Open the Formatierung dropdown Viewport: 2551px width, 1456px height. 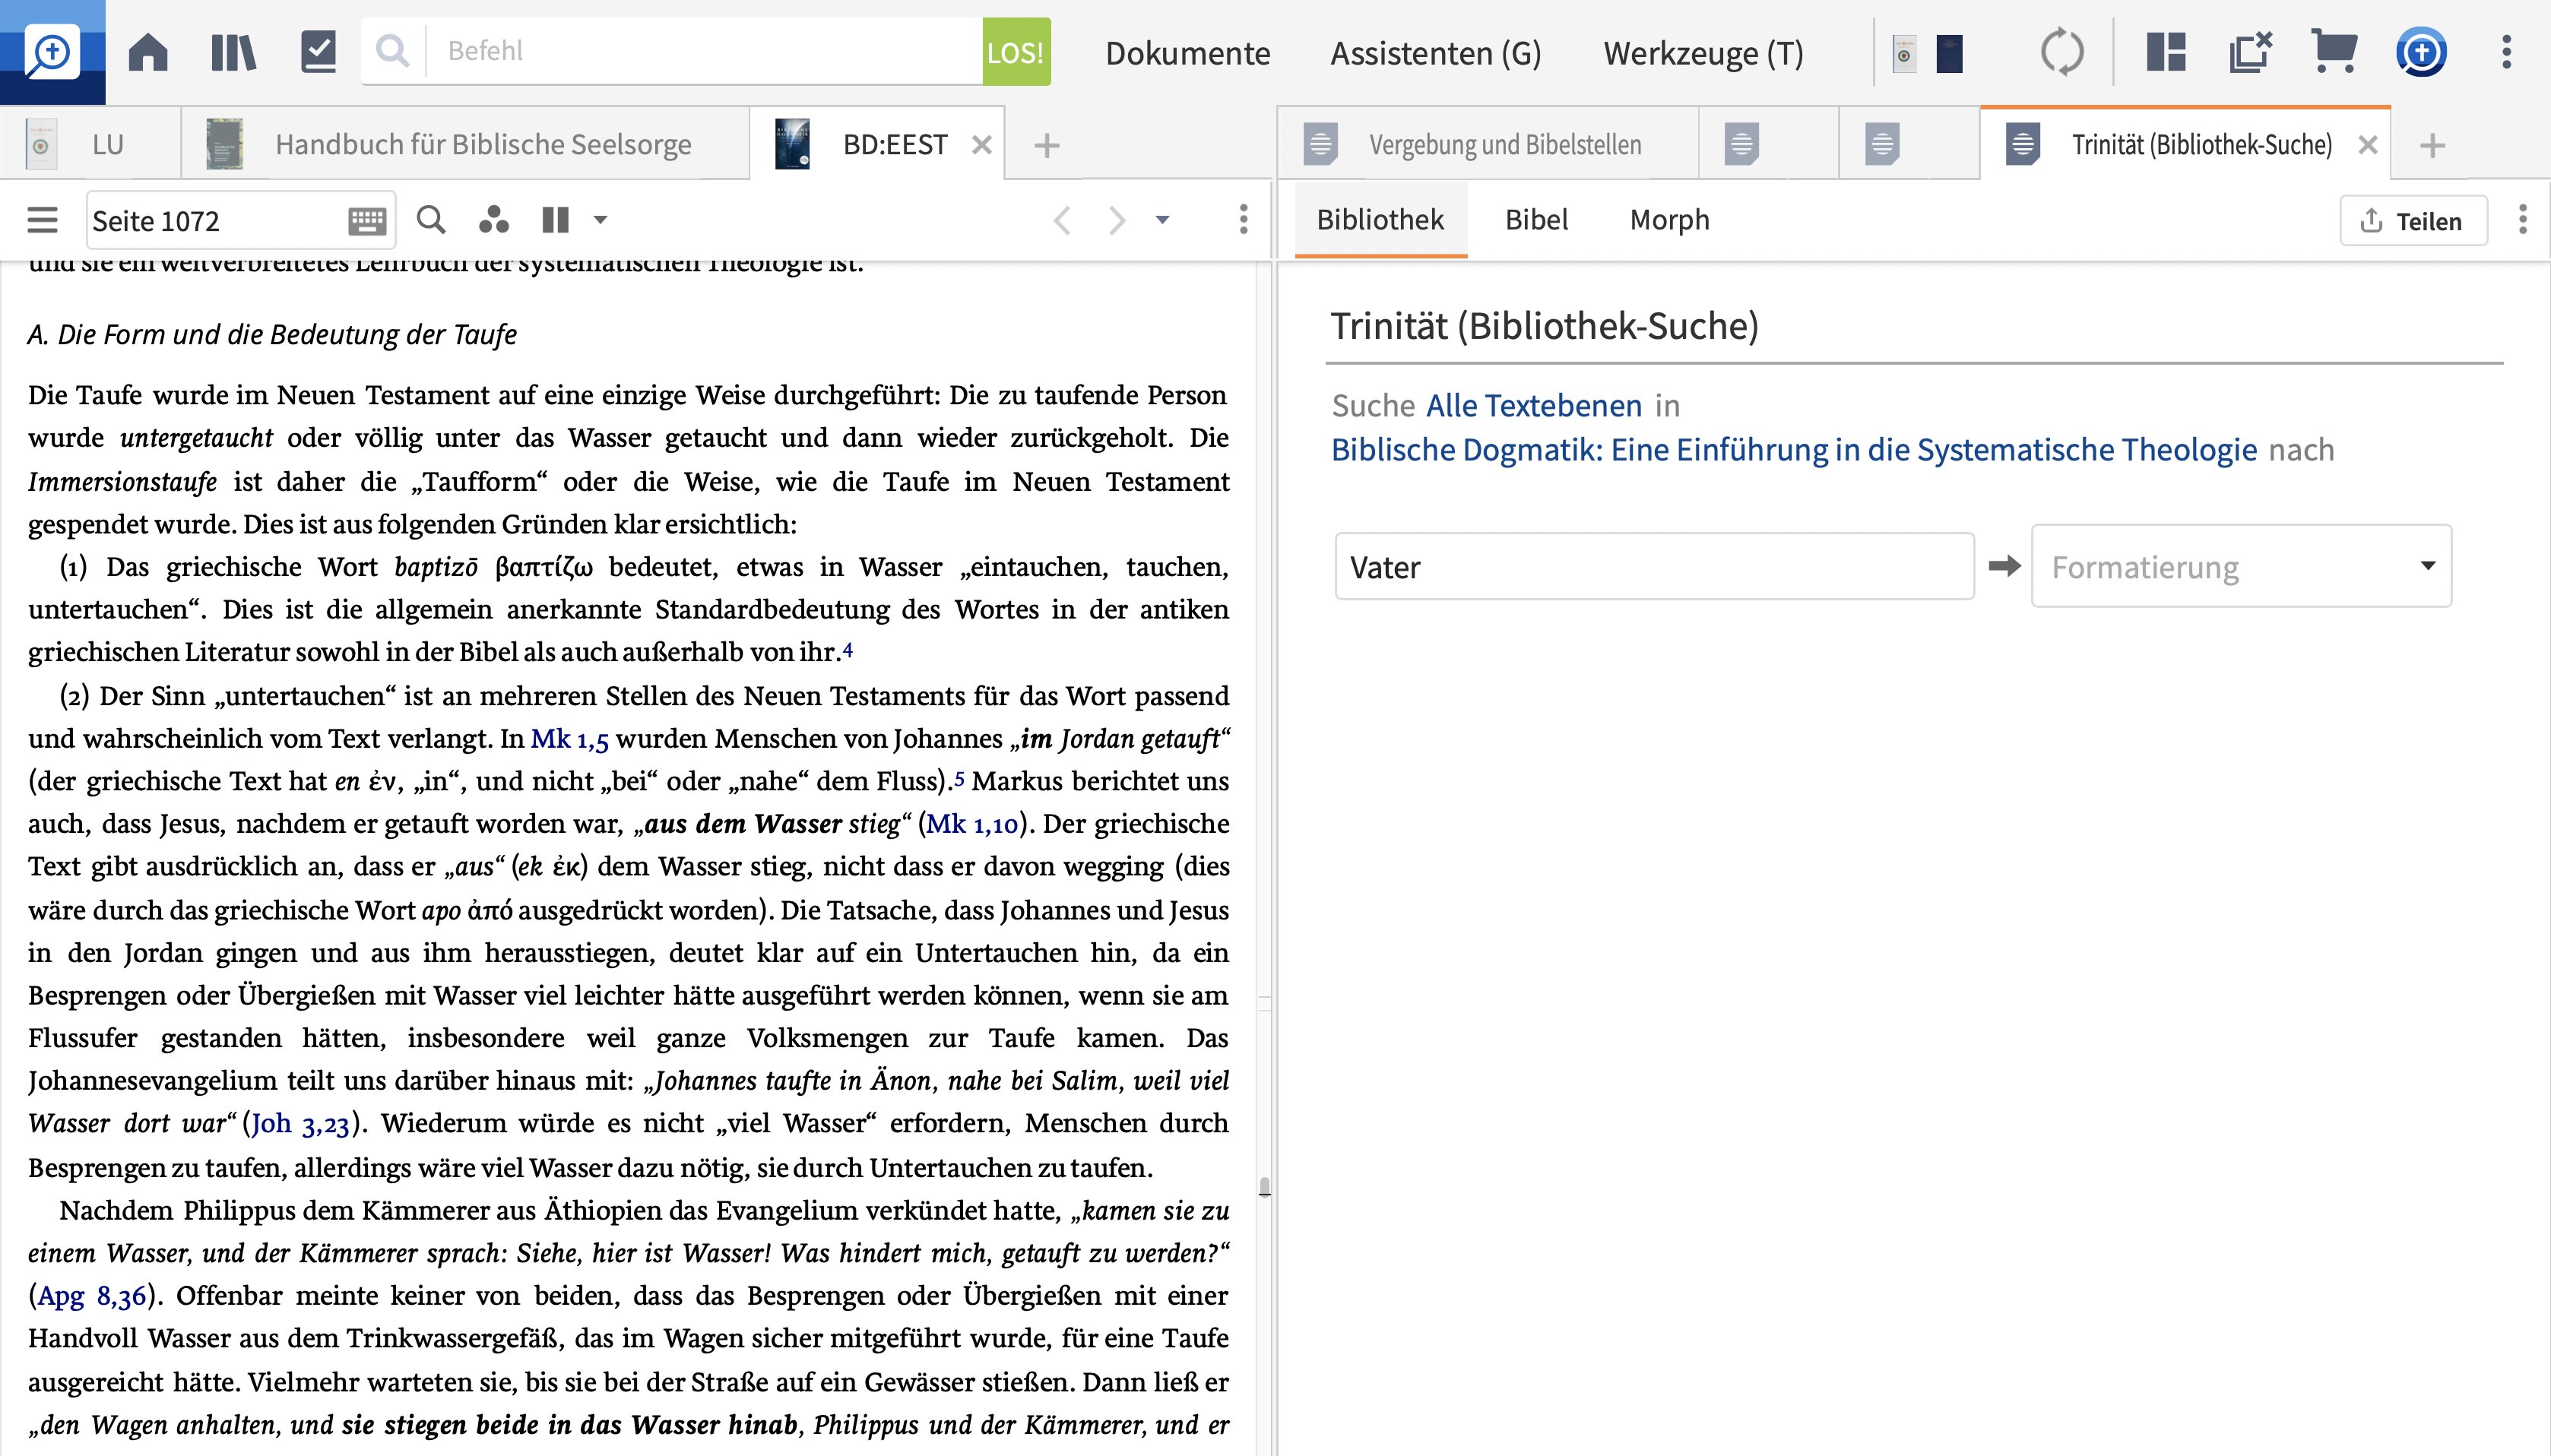(x=2241, y=566)
